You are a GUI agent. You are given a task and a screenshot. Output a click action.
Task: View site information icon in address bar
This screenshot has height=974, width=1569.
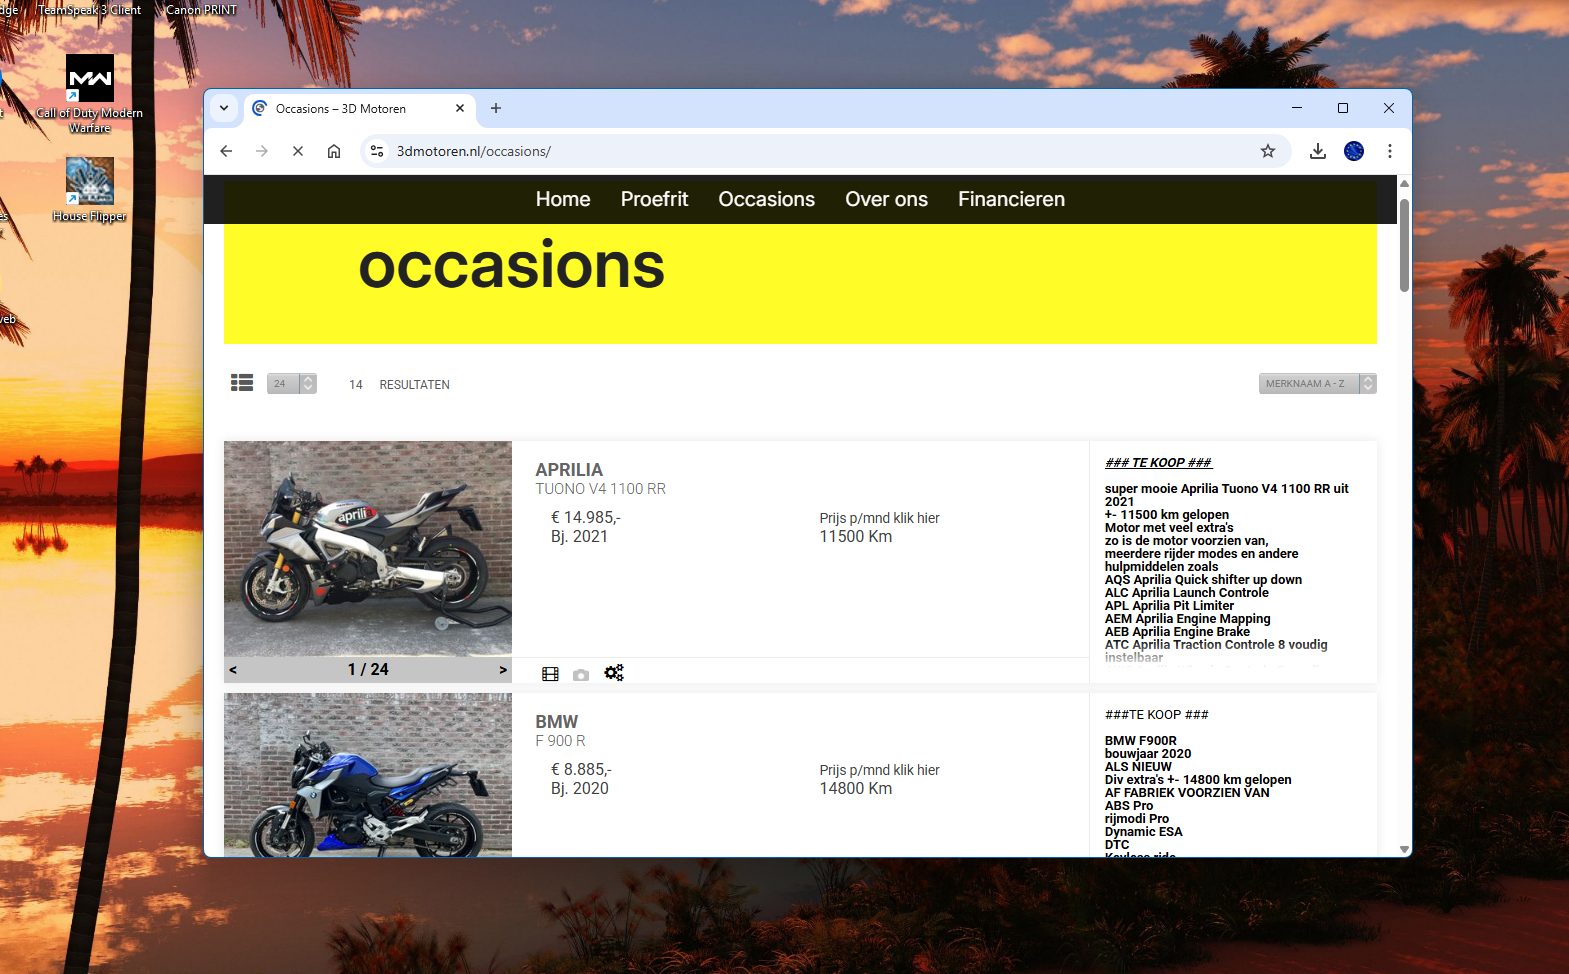(377, 151)
